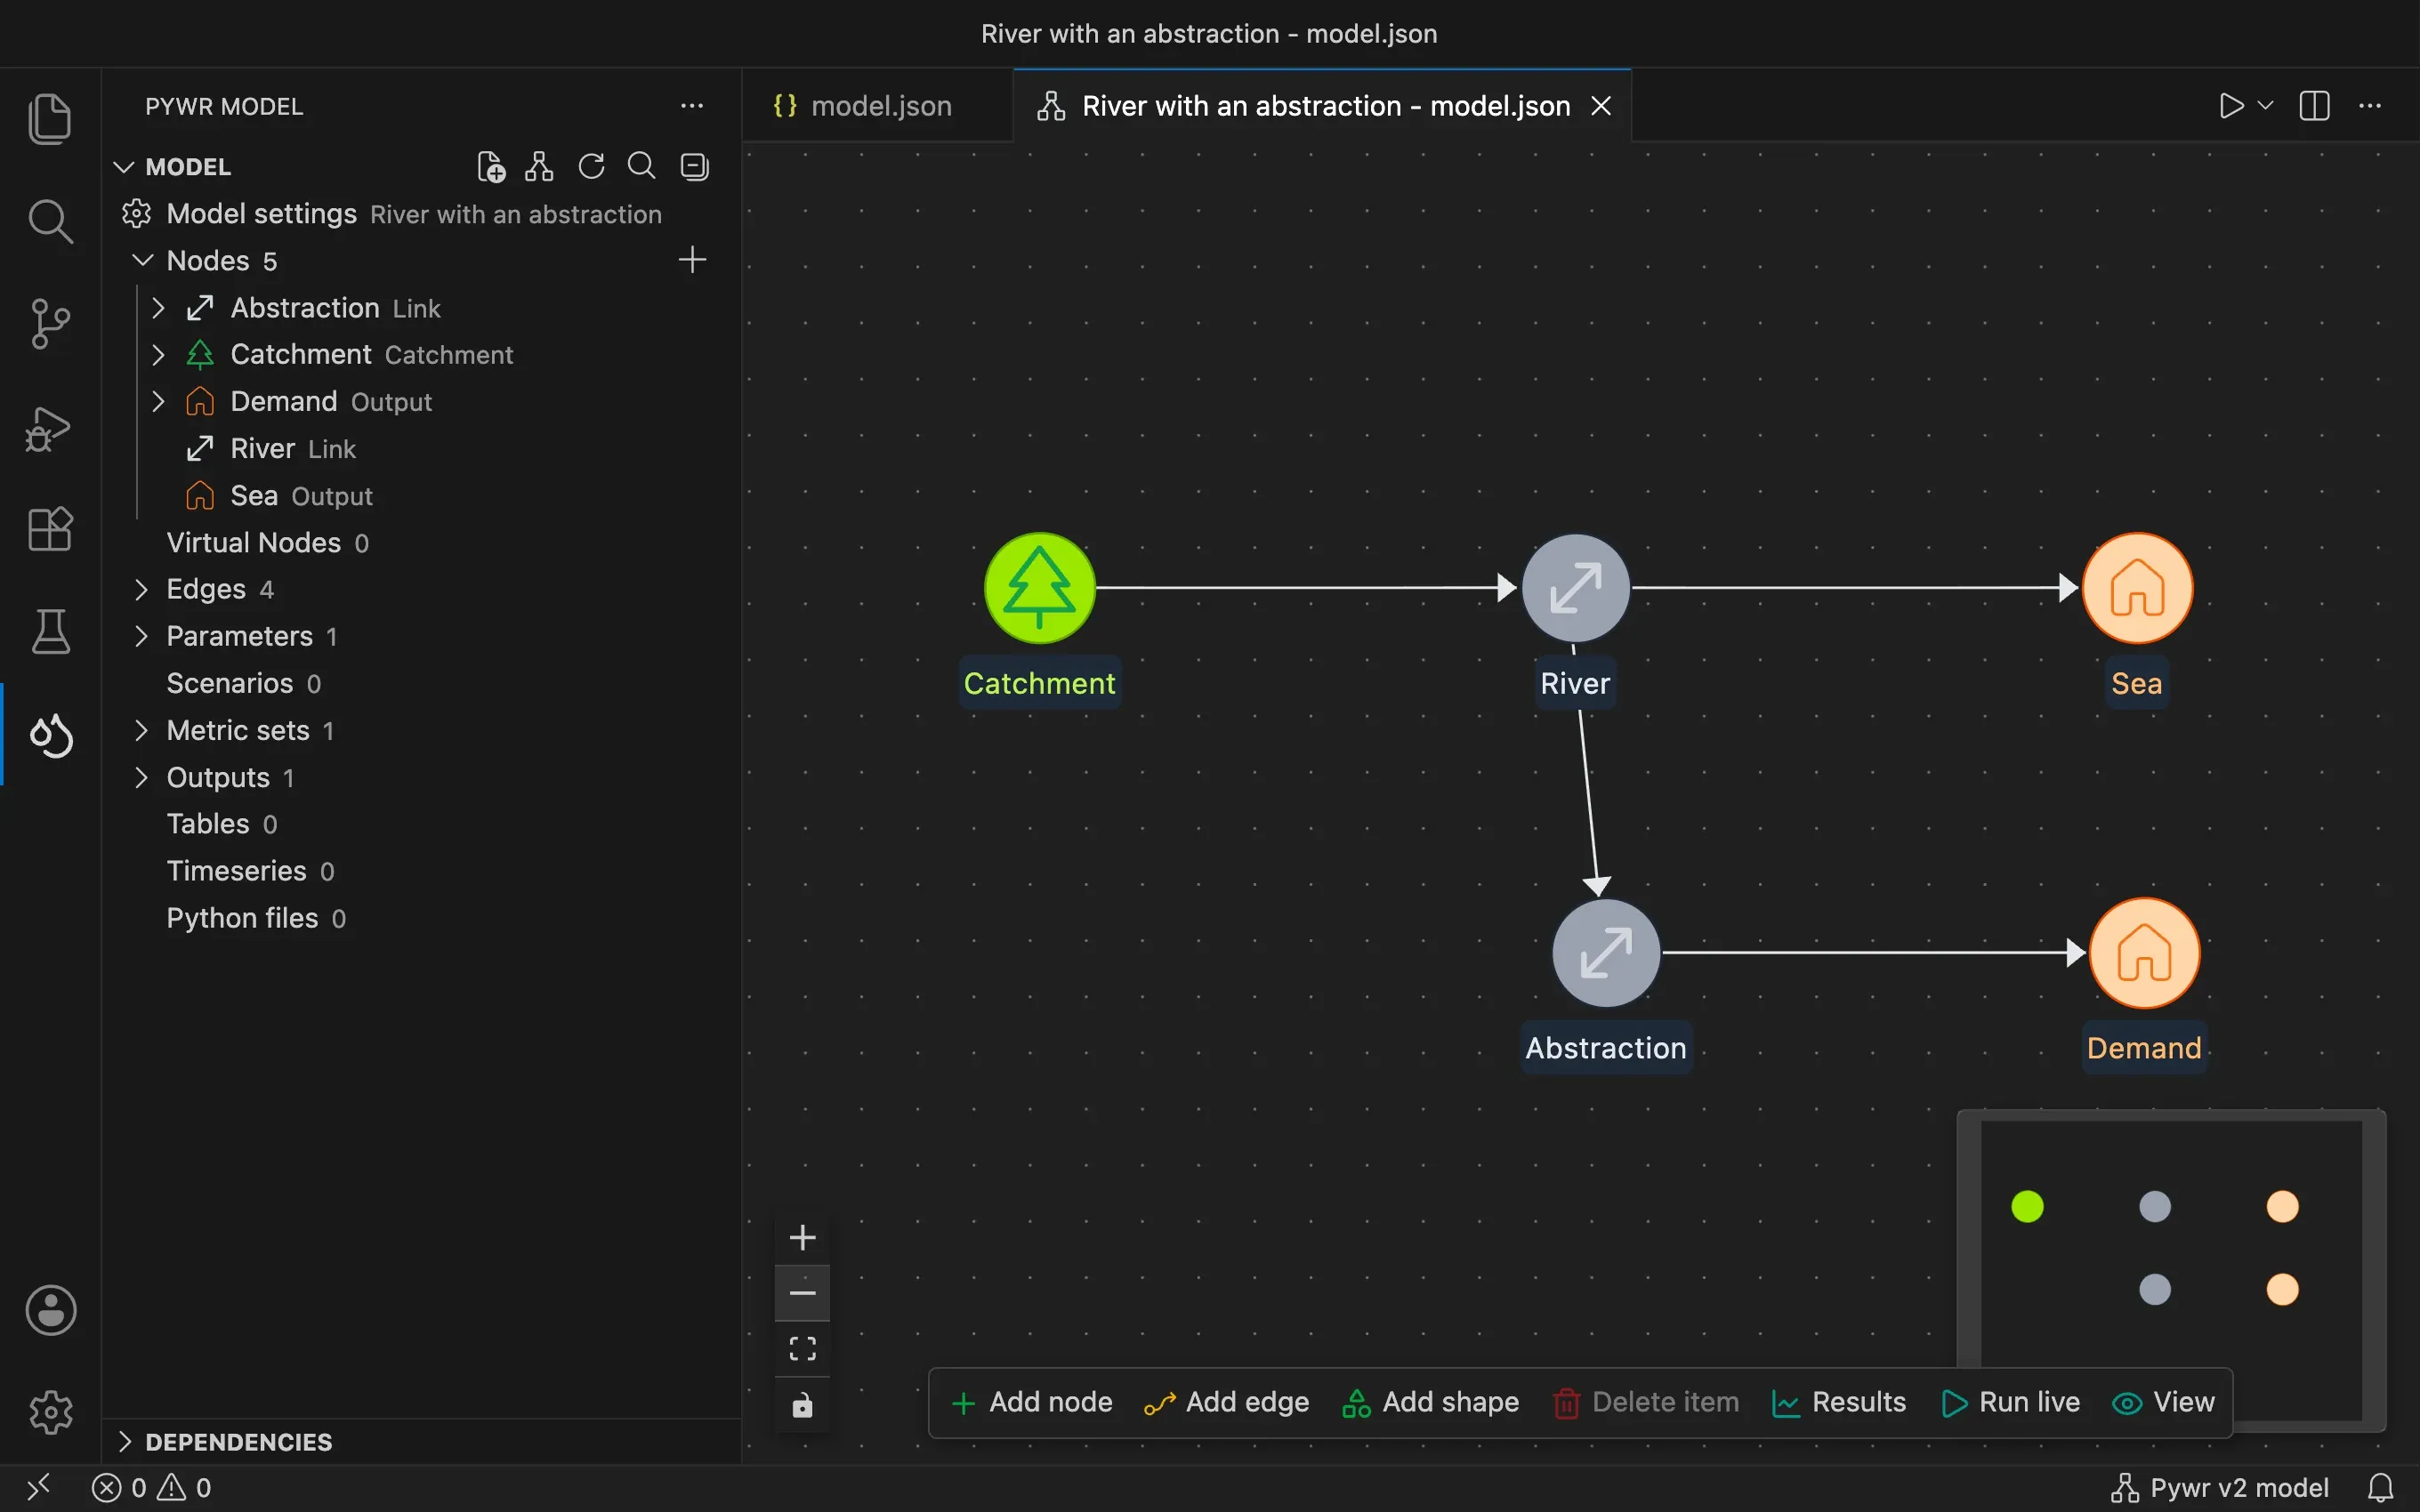The height and width of the screenshot is (1512, 2420).
Task: Click the Run live button
Action: [x=2010, y=1402]
